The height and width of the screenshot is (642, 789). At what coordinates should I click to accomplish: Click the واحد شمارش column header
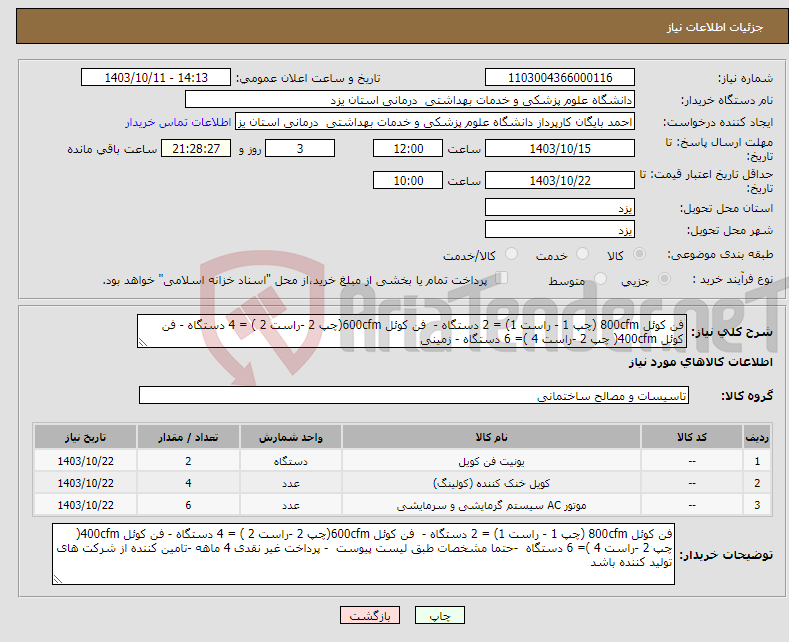click(x=291, y=437)
